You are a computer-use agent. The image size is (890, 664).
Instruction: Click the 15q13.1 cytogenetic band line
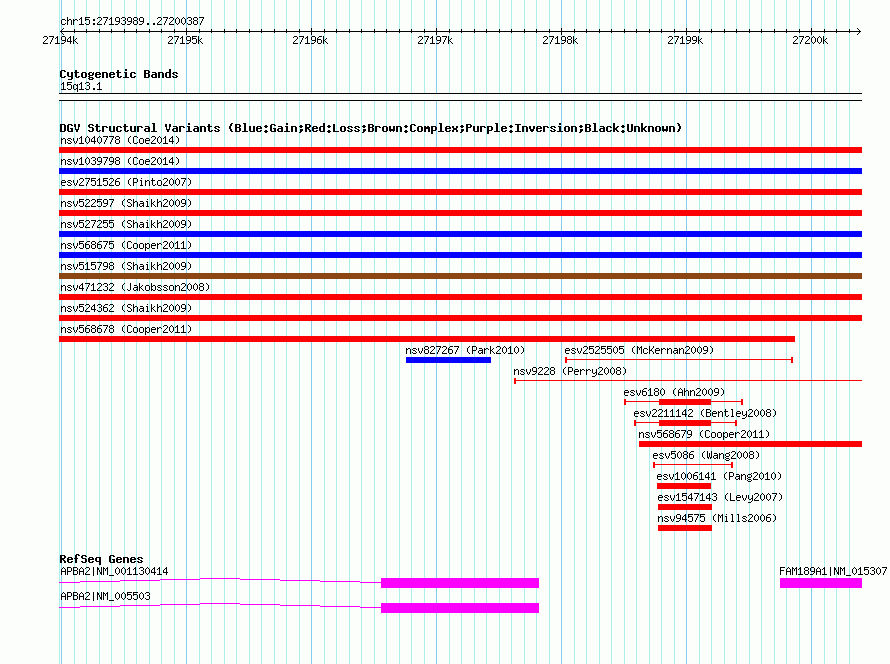(460, 97)
